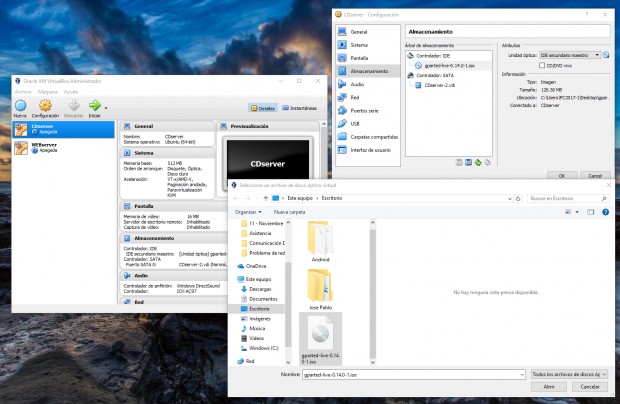The image size is (620, 404).
Task: Open Puertos serie category in Configuración
Action: tap(368, 111)
